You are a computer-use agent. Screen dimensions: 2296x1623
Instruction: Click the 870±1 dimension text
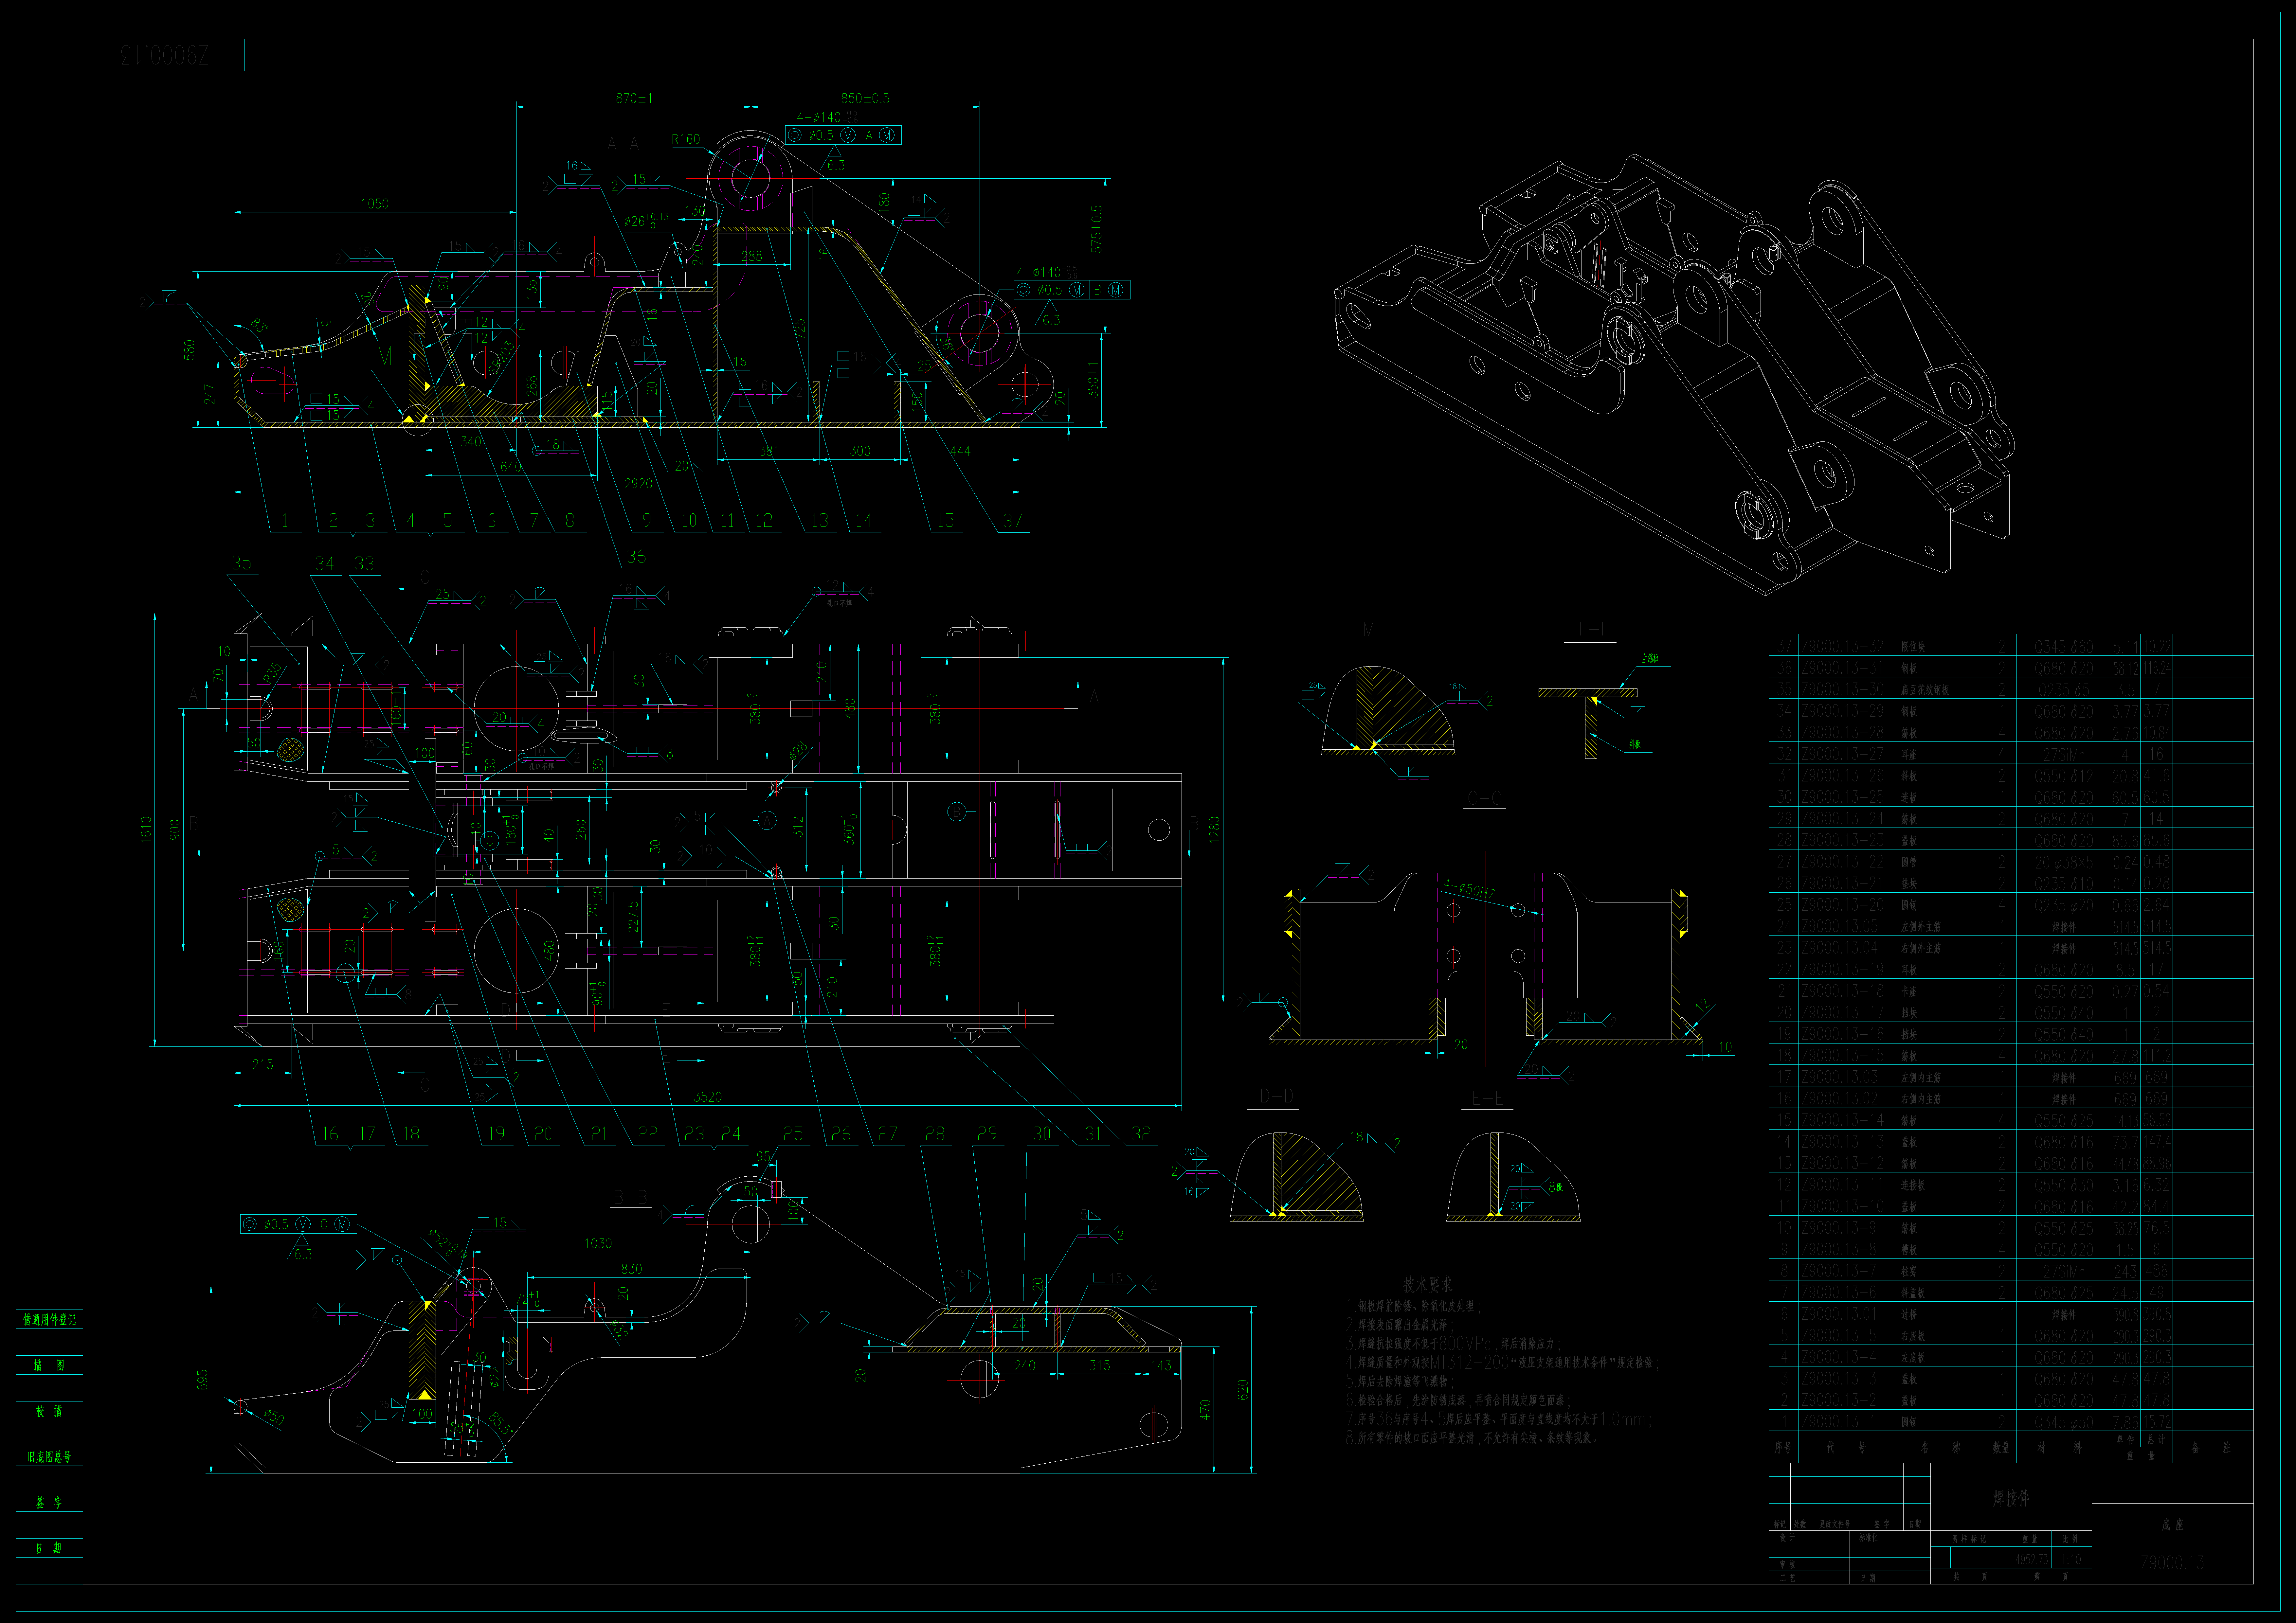tap(634, 98)
